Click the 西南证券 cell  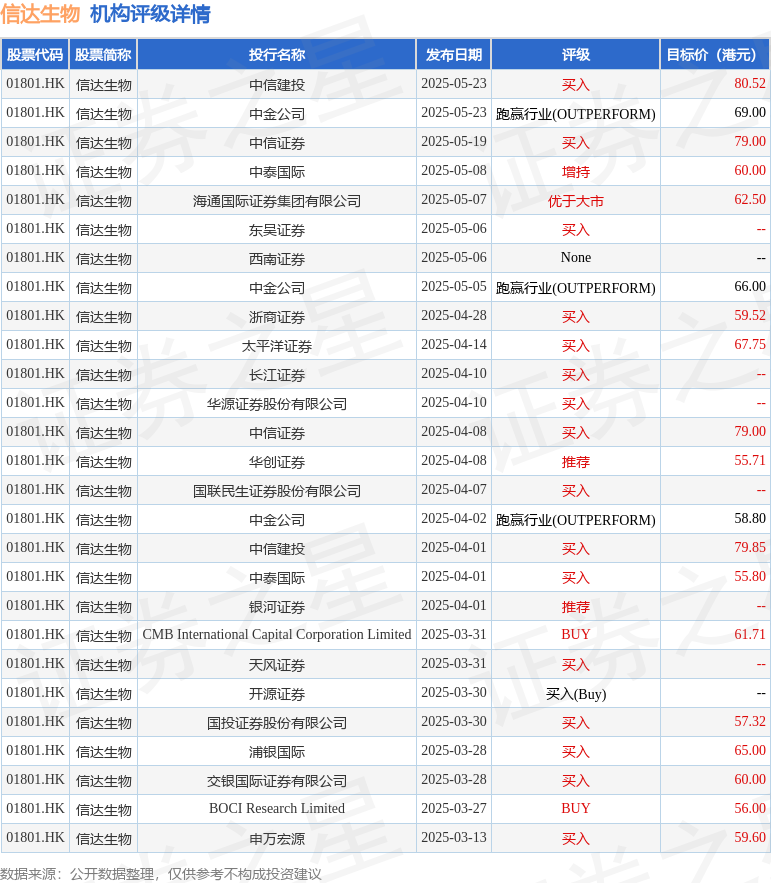pos(277,259)
